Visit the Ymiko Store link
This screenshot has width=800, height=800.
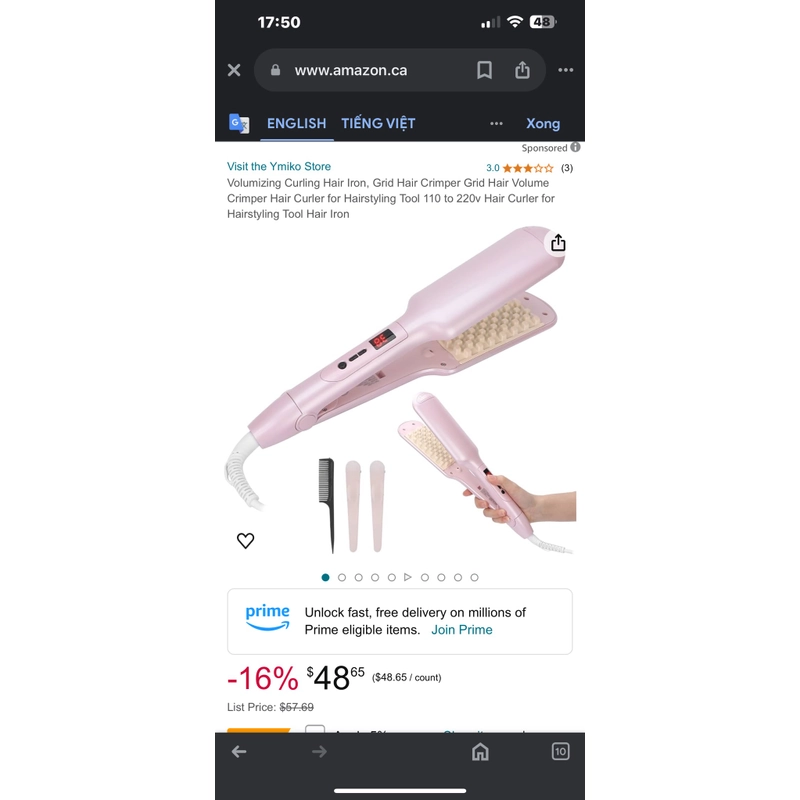click(279, 166)
